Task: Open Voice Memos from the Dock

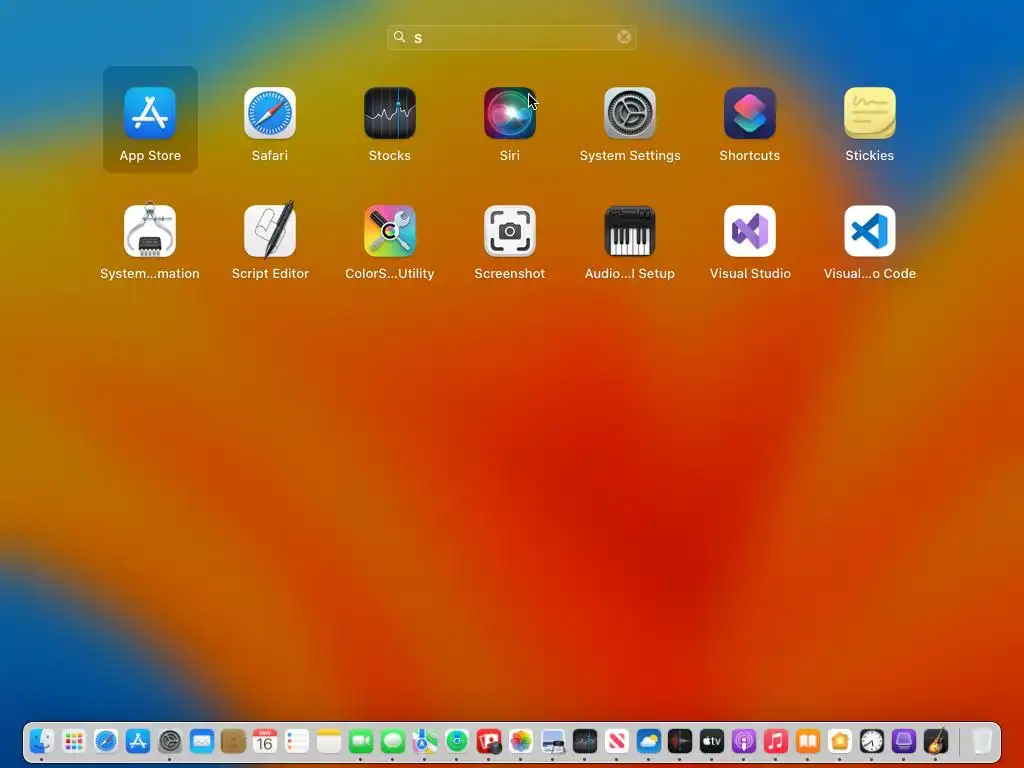Action: point(680,741)
